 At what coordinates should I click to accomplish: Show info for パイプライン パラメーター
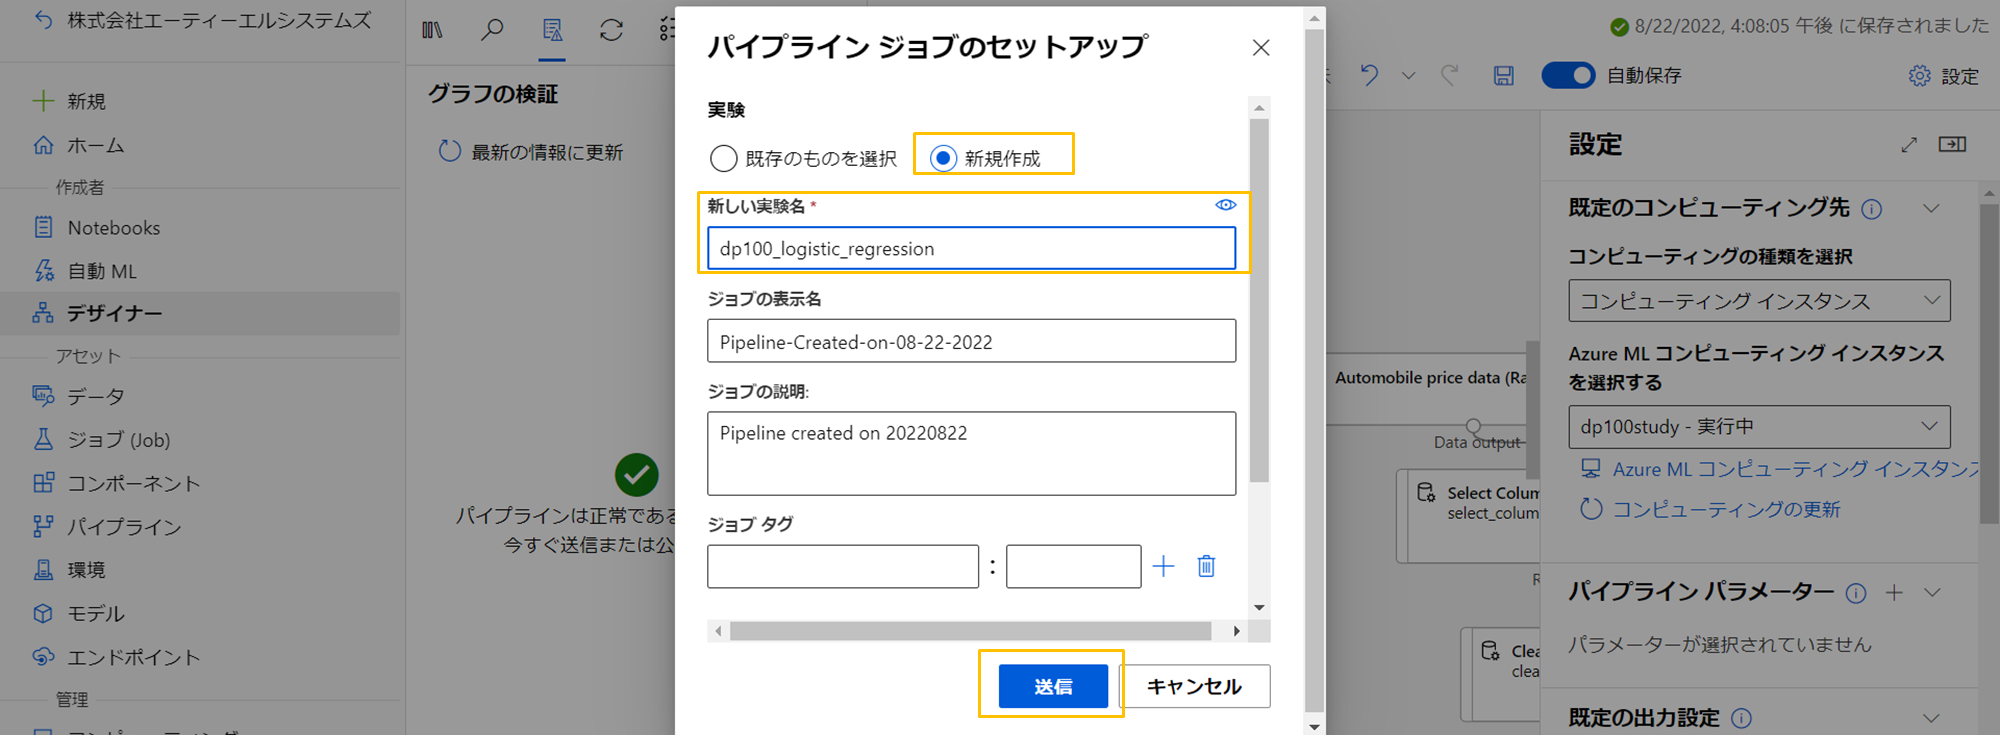[x=1856, y=593]
